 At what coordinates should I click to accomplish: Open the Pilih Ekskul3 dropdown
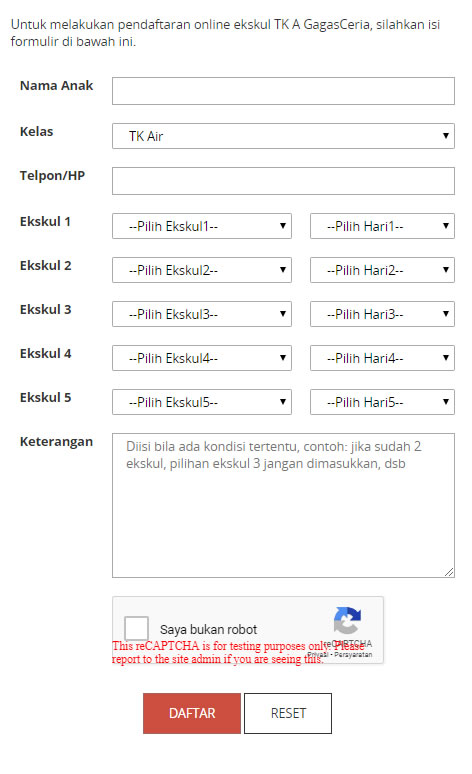click(201, 314)
